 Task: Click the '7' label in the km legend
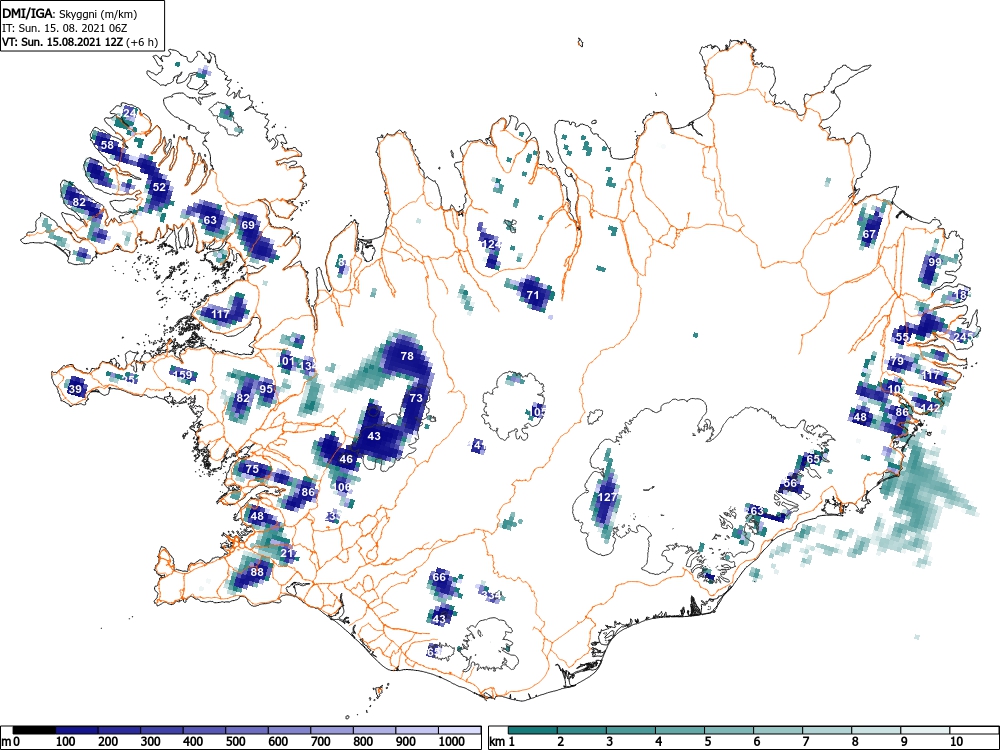[805, 742]
